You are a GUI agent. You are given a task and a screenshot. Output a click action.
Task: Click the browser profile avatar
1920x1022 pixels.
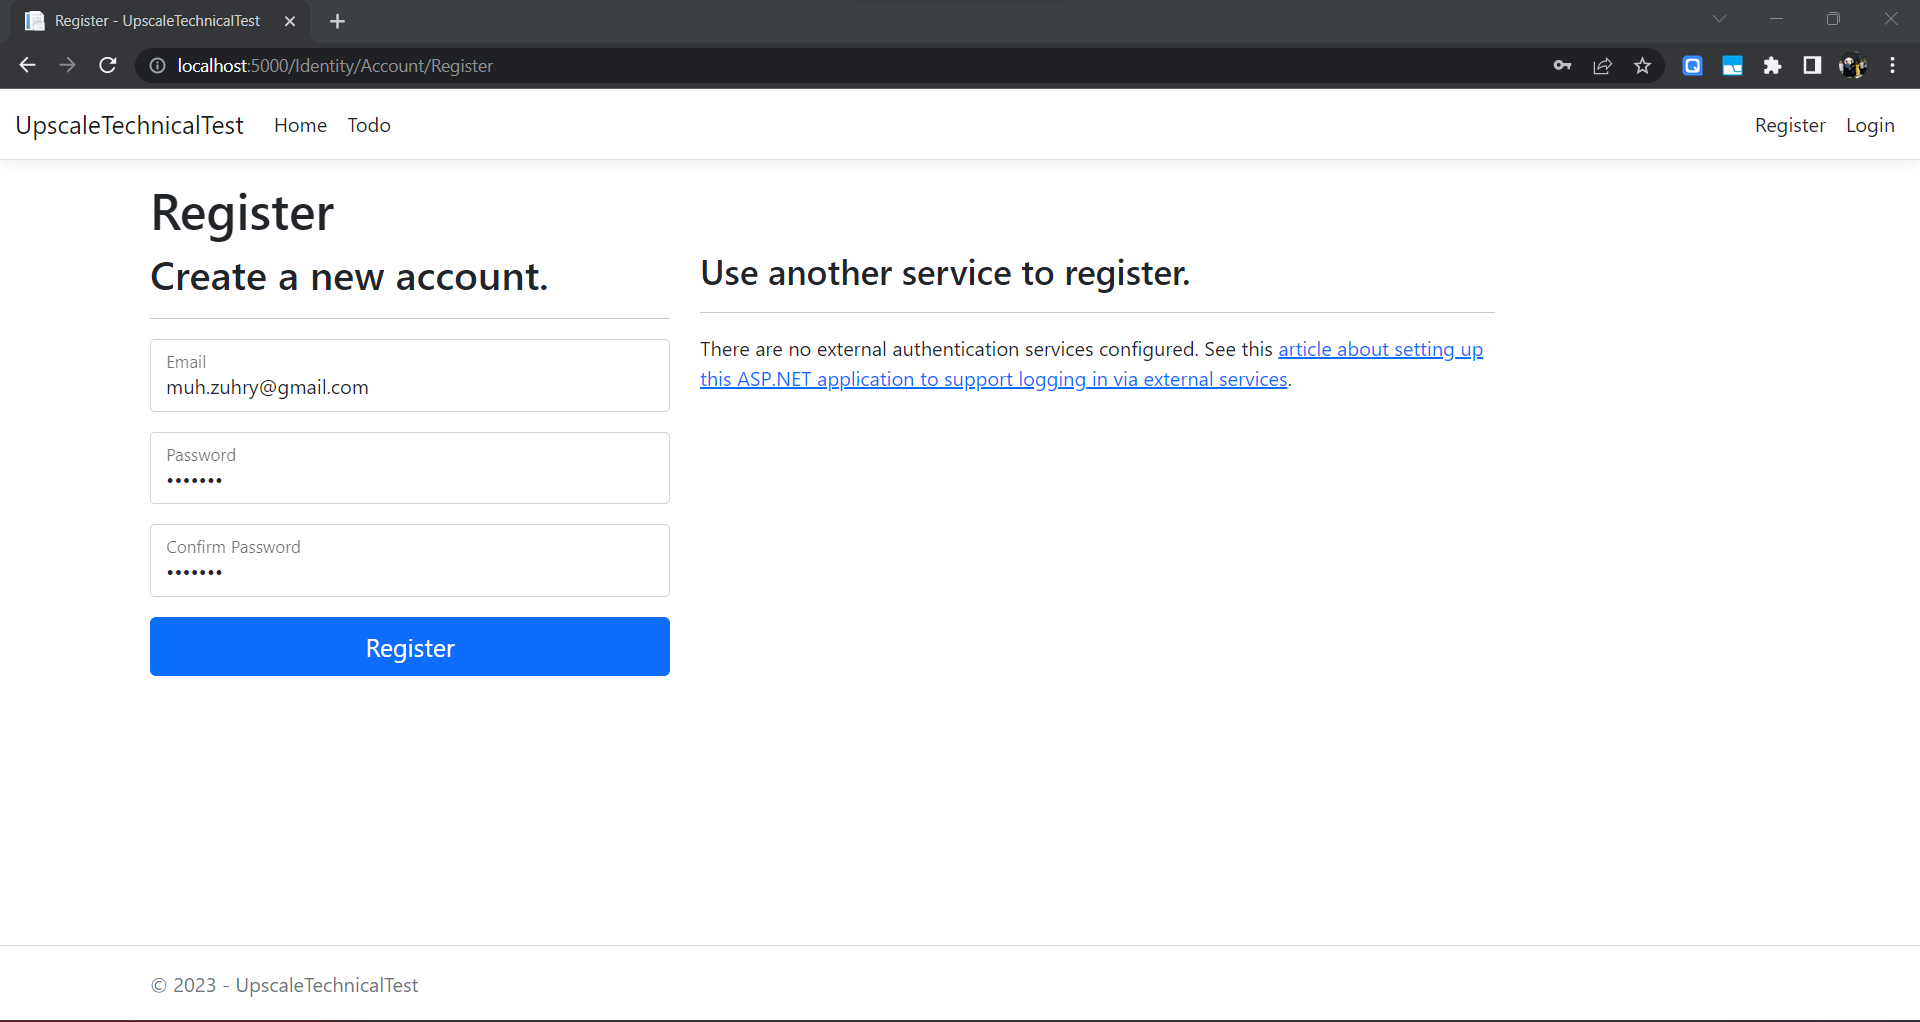point(1853,65)
